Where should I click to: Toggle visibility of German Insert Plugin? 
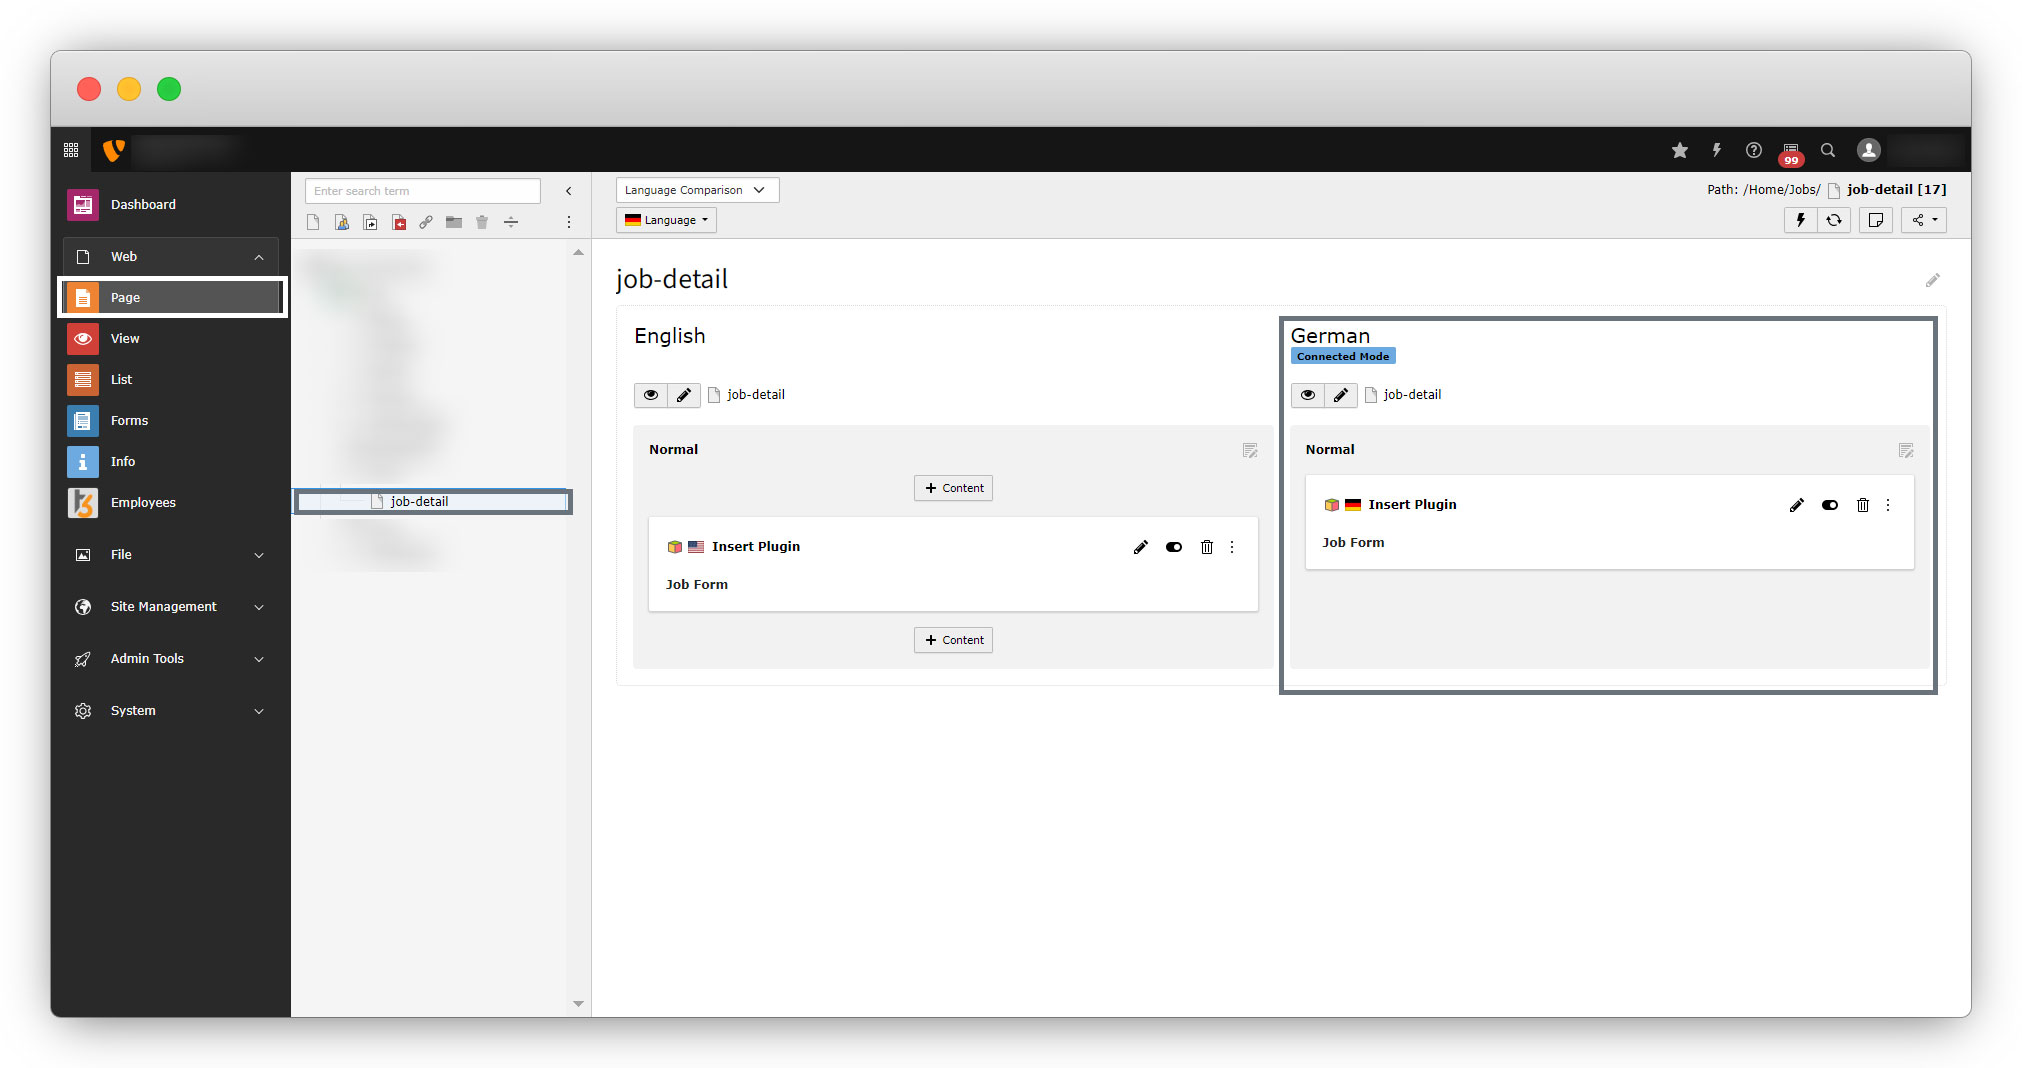tap(1829, 505)
